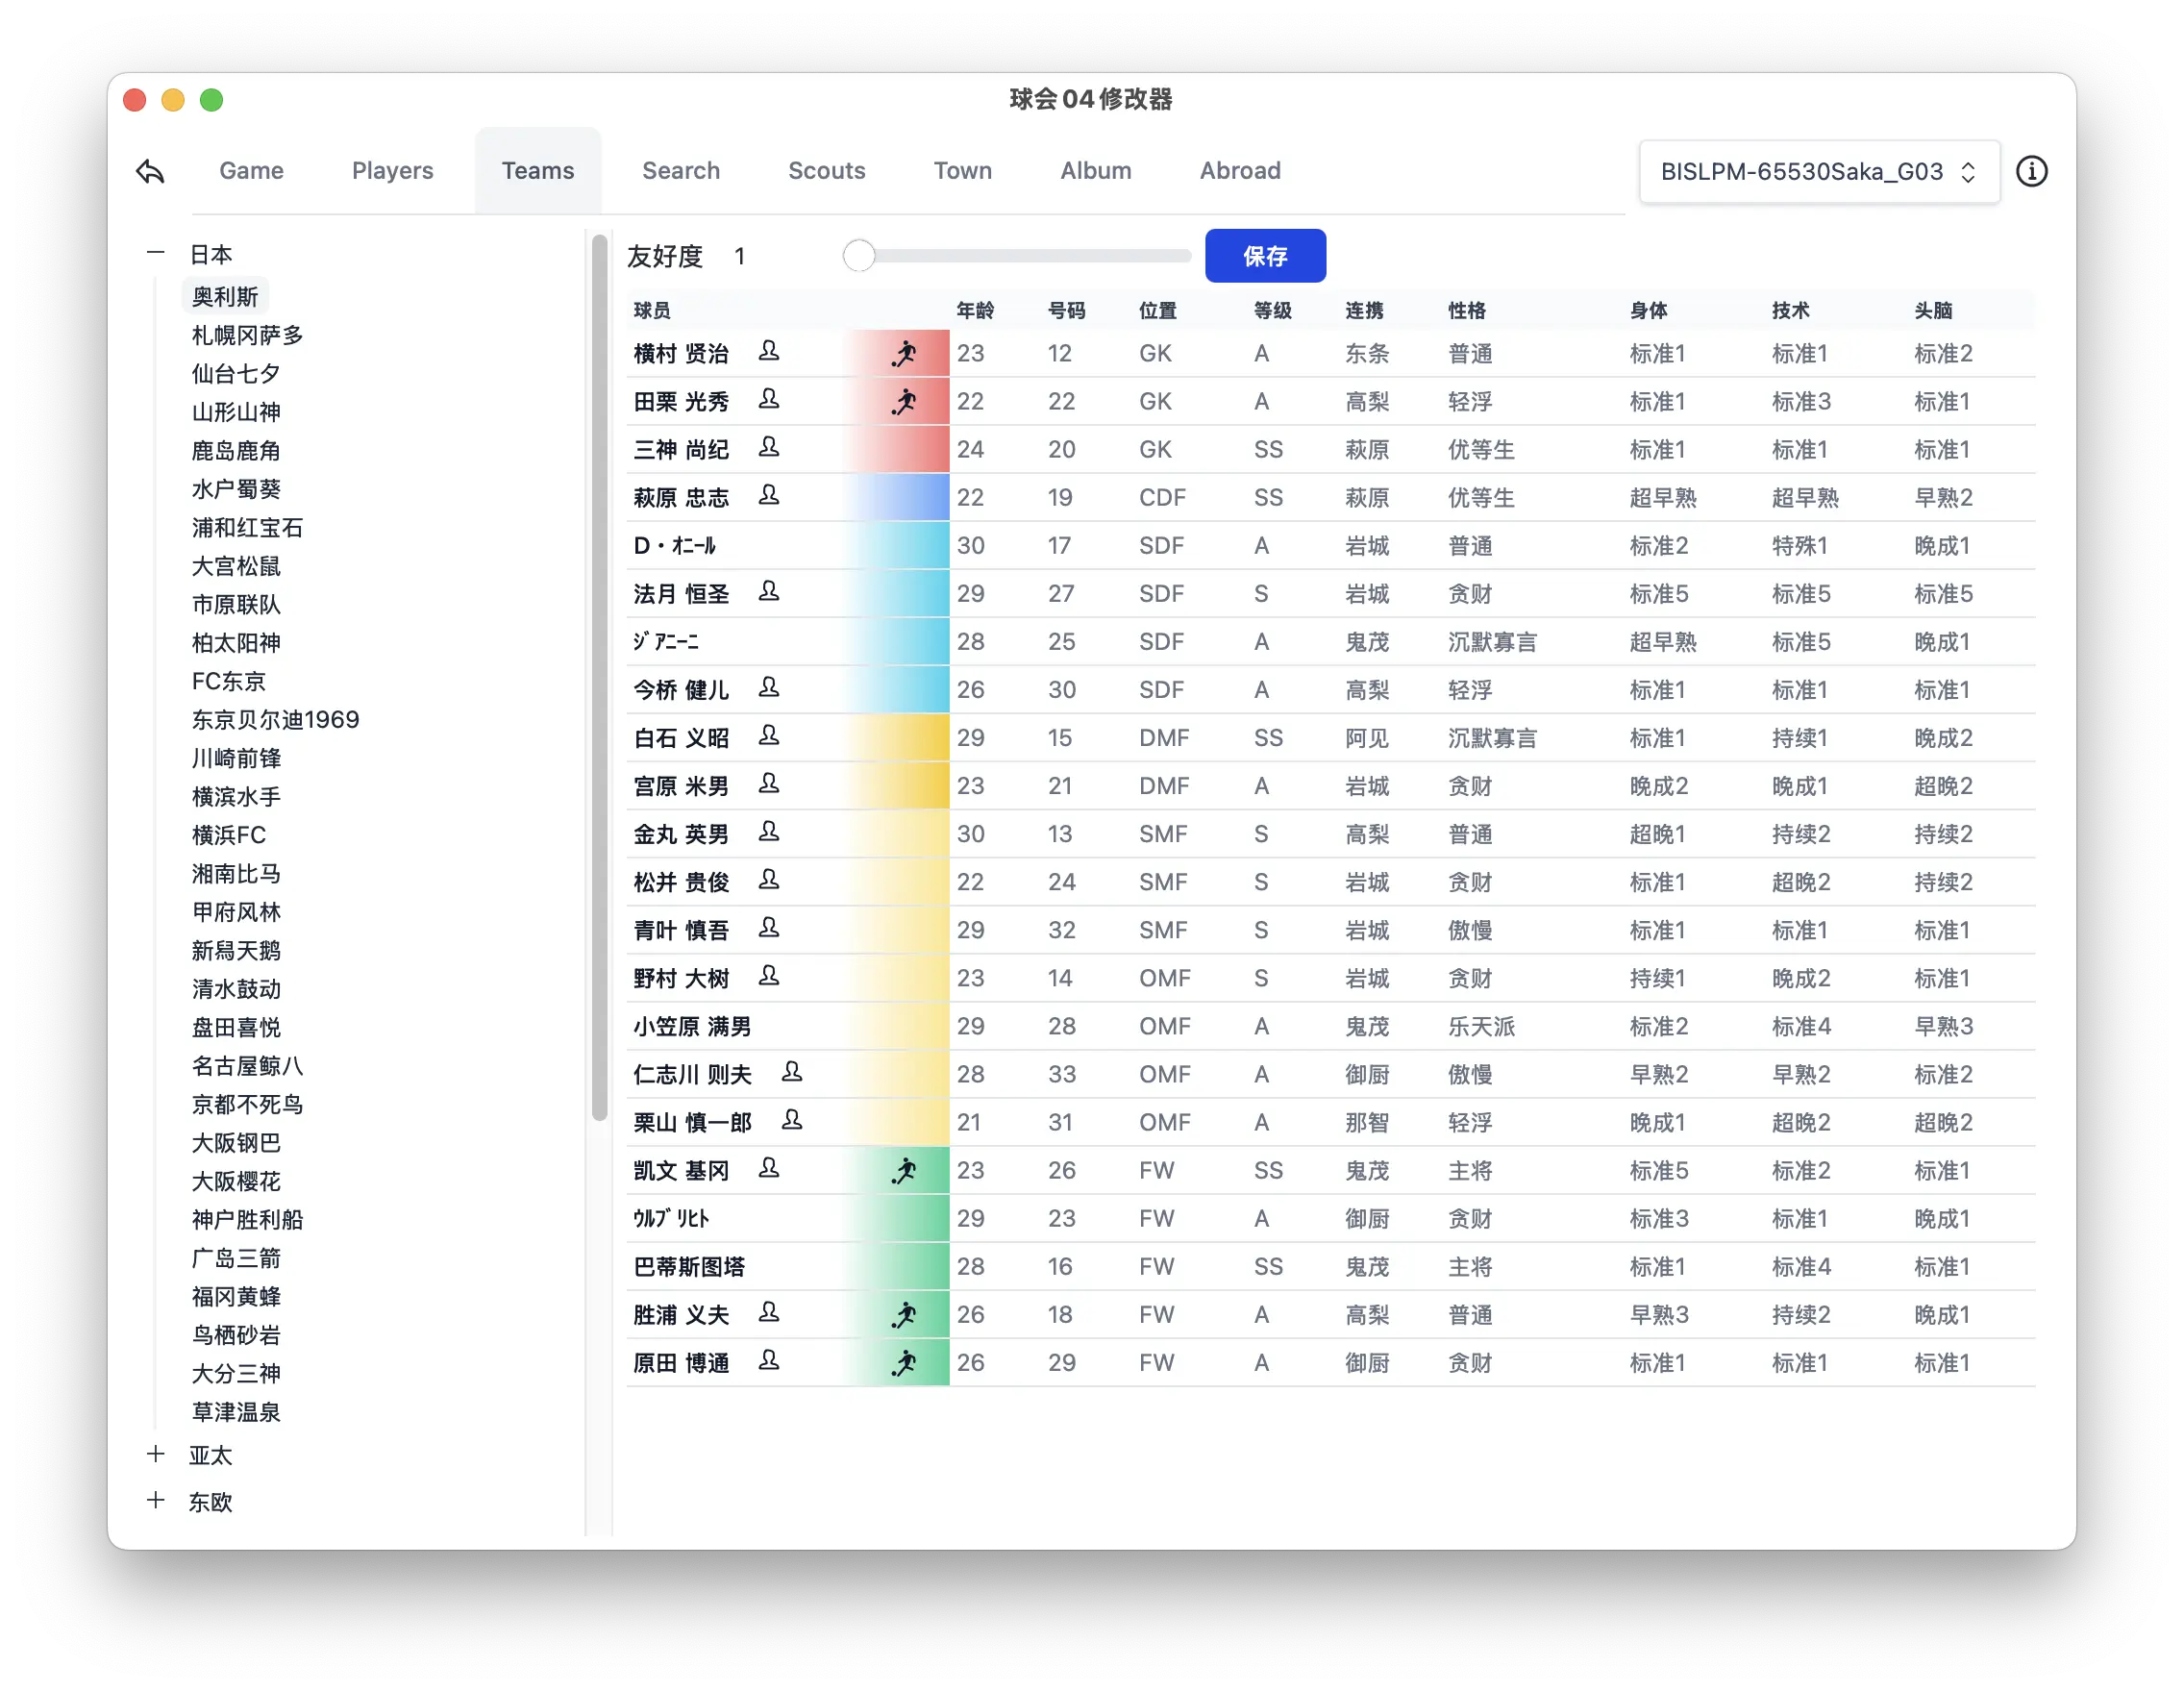The height and width of the screenshot is (1692, 2184).
Task: Select 川崎前锋 in the team list
Action: point(236,758)
